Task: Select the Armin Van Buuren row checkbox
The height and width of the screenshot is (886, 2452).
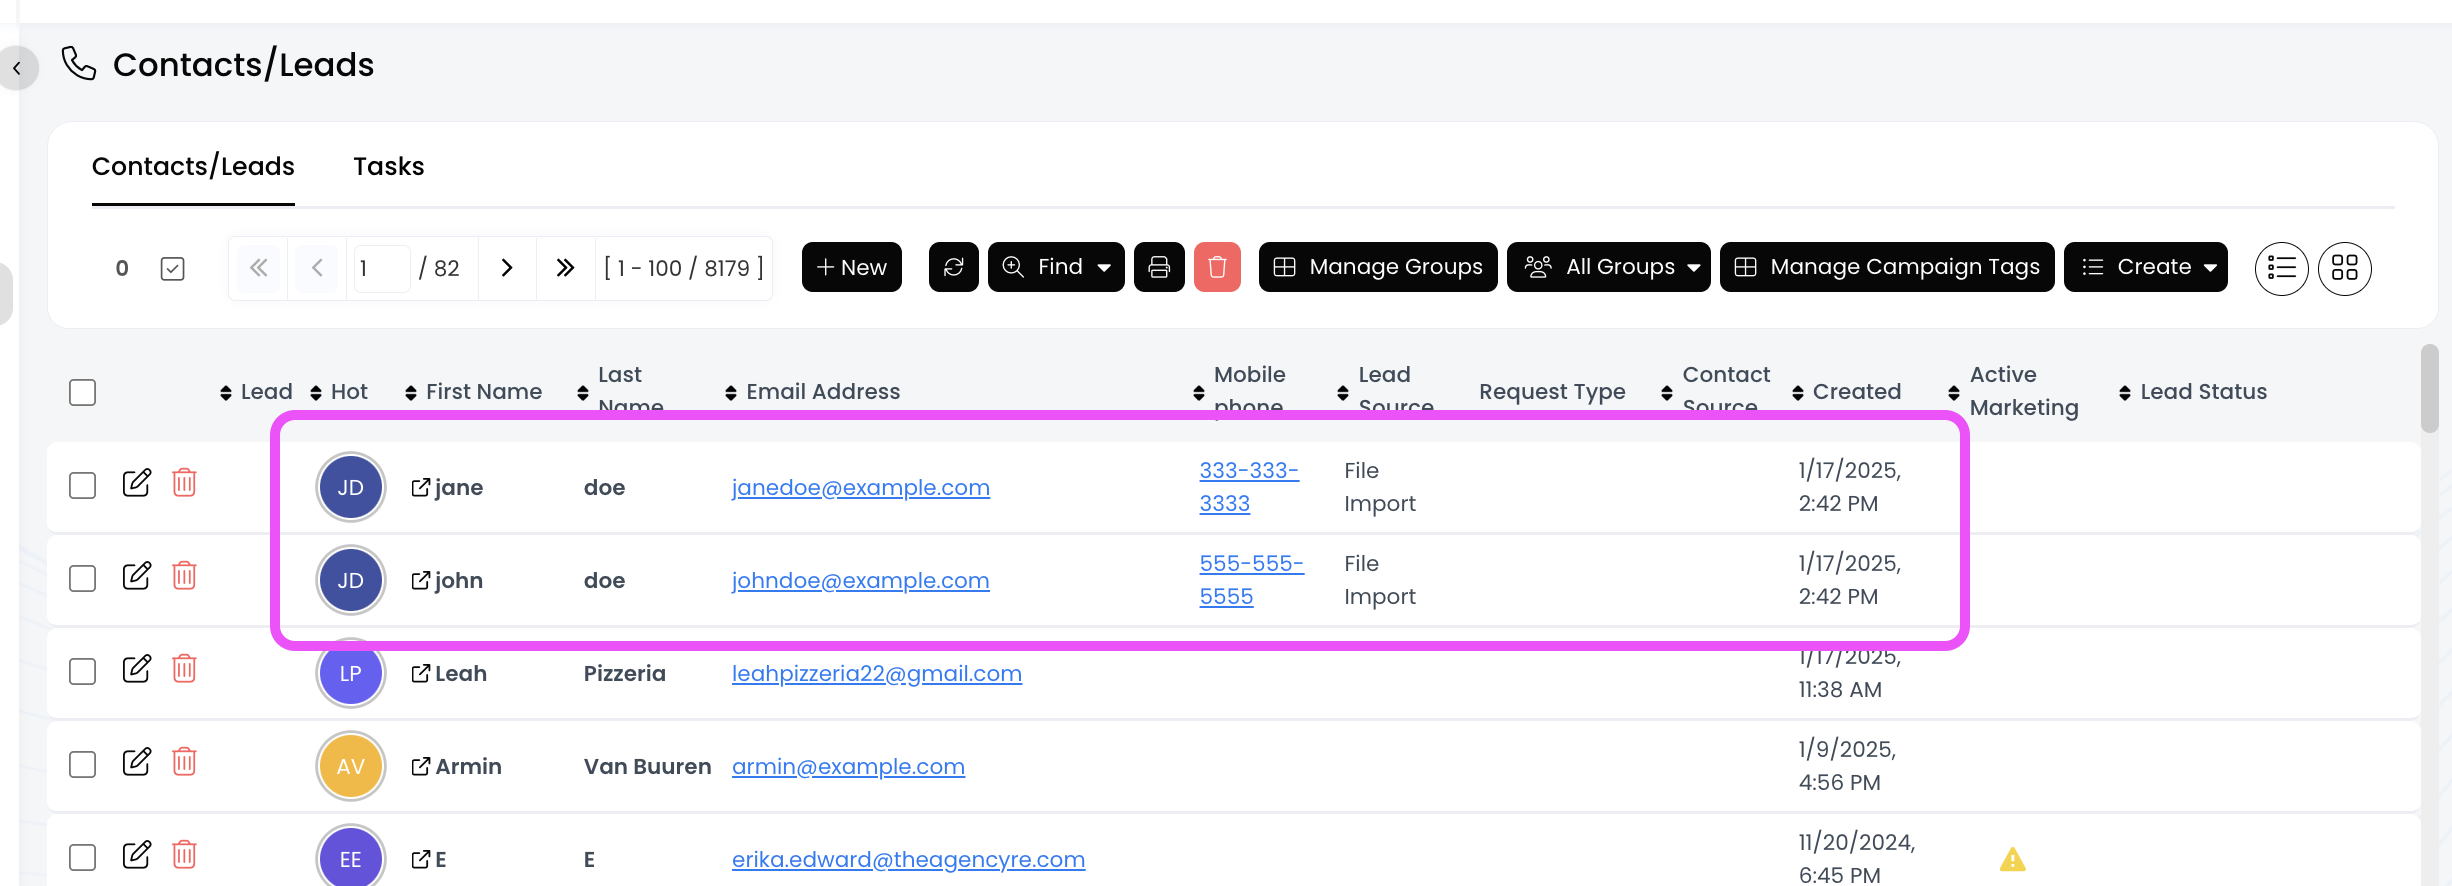Action: point(83,764)
